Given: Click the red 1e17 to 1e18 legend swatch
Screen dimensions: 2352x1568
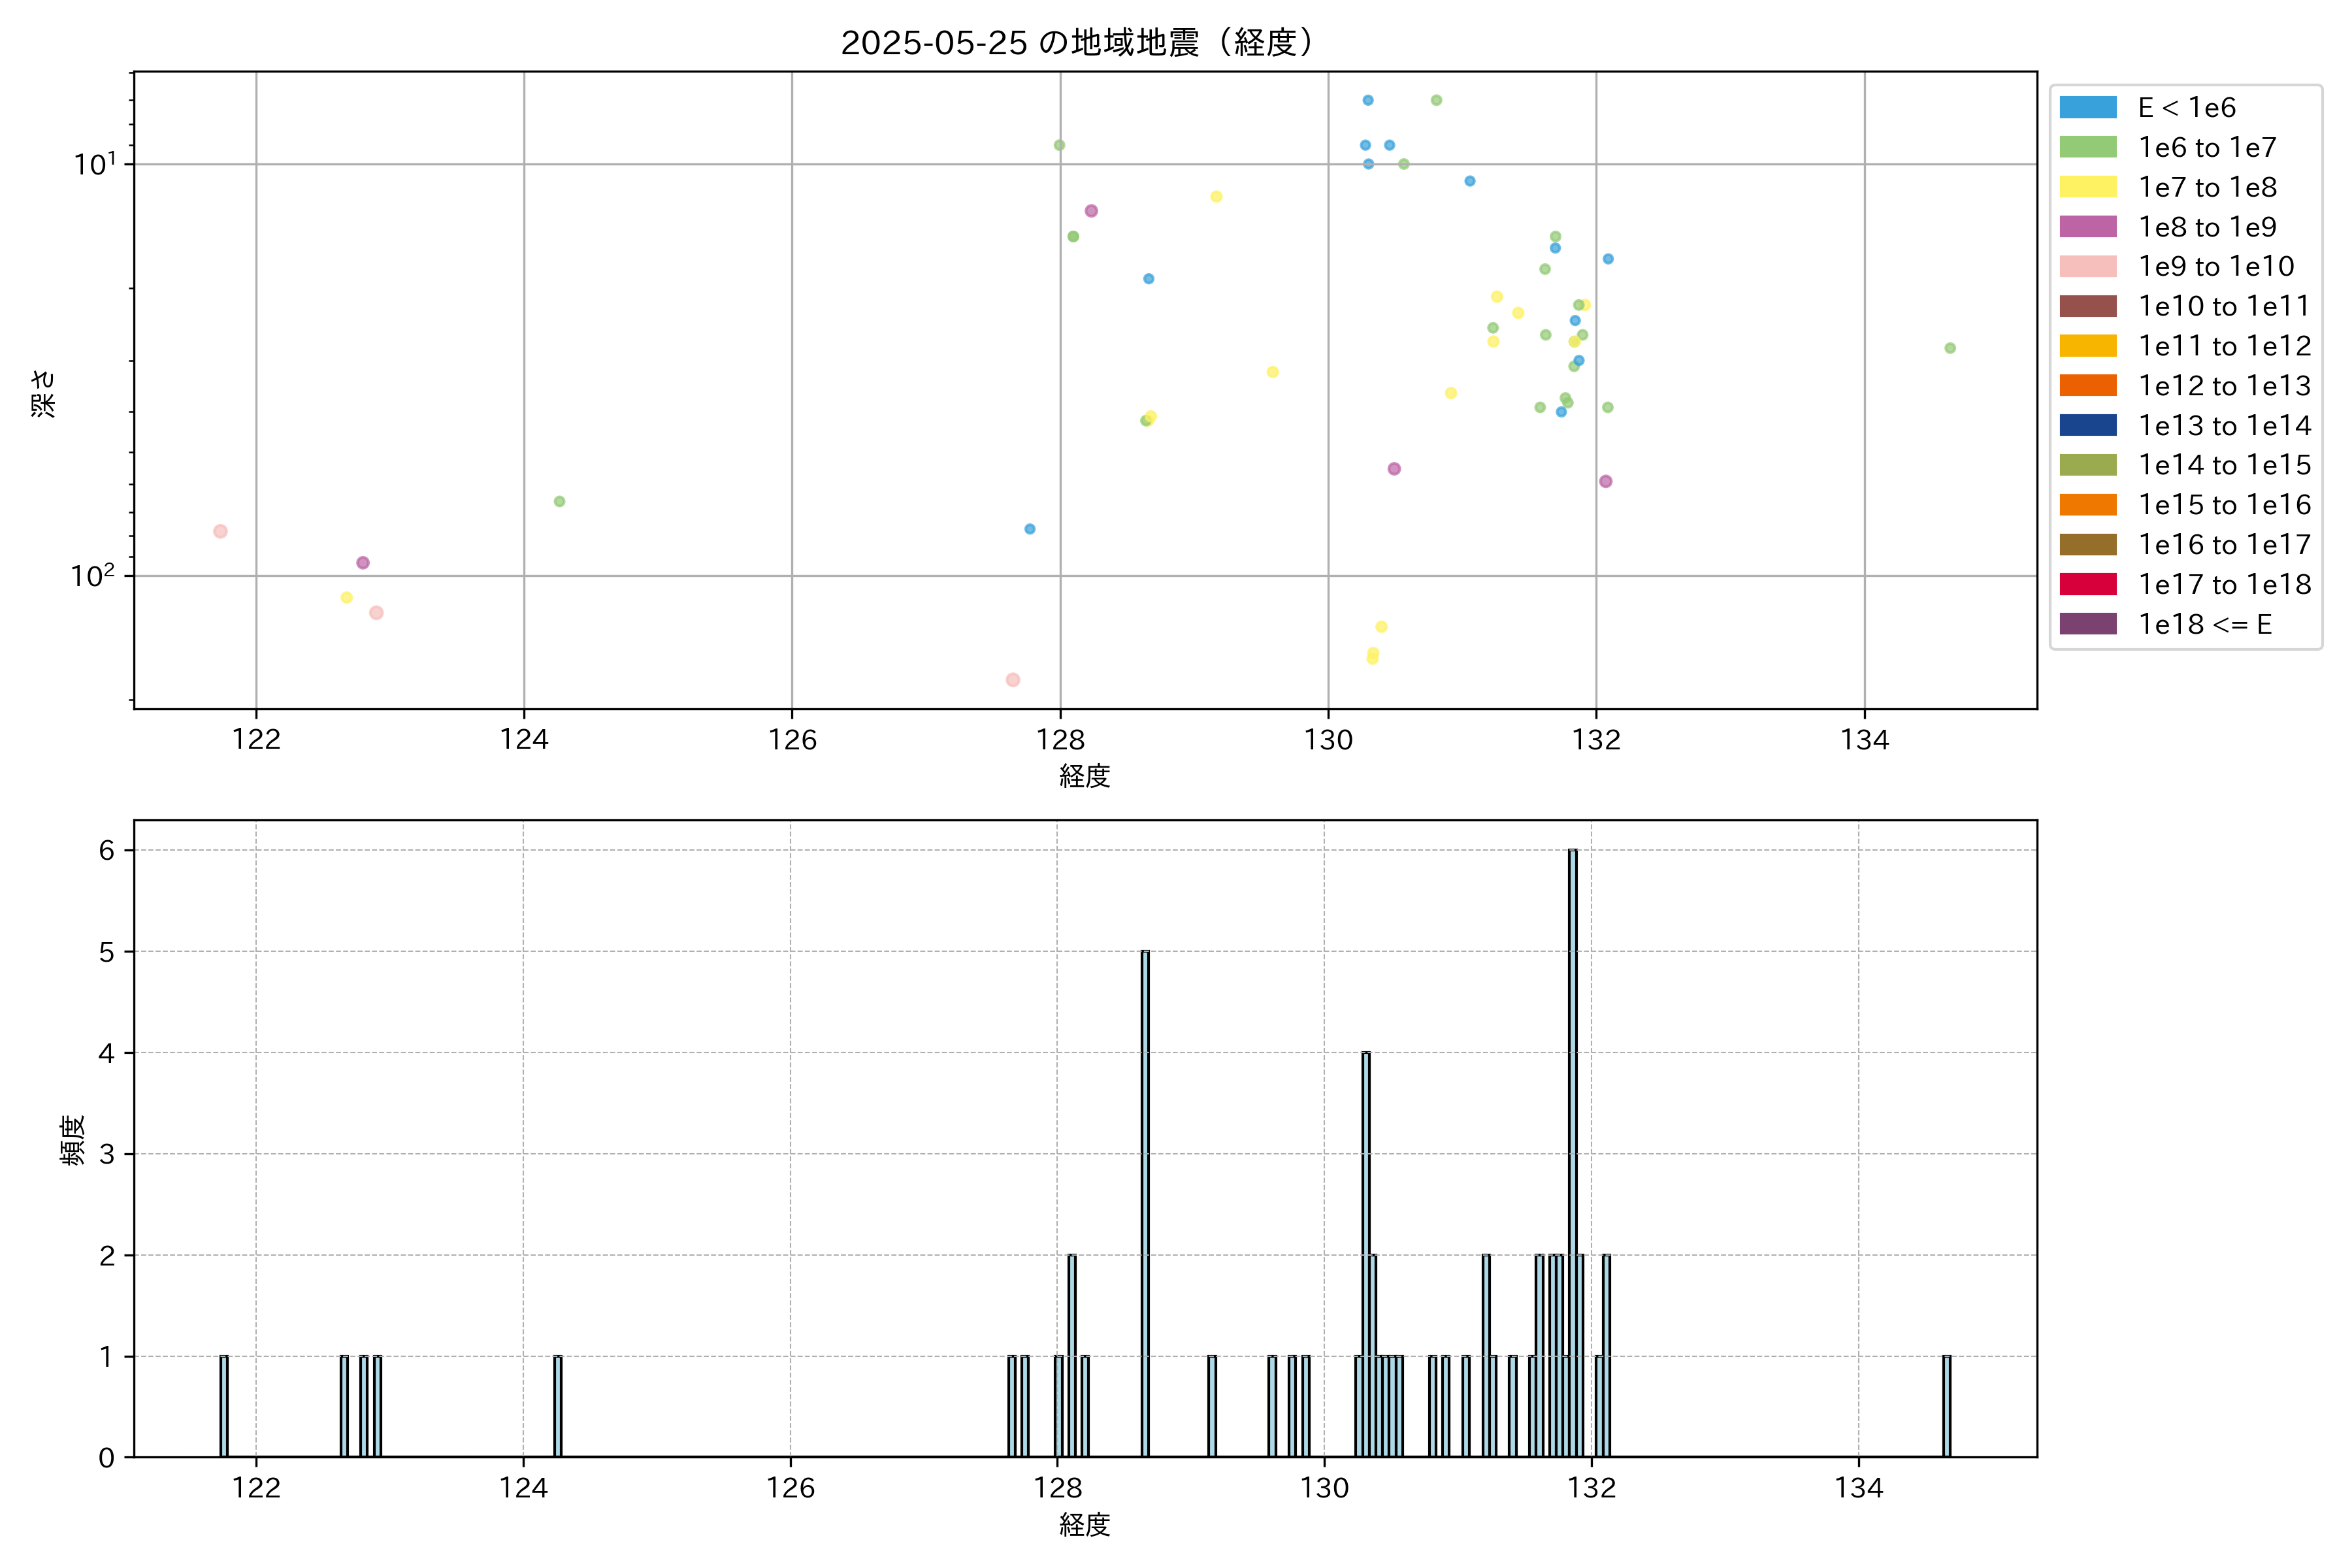Looking at the screenshot, I should pyautogui.click(x=2087, y=584).
